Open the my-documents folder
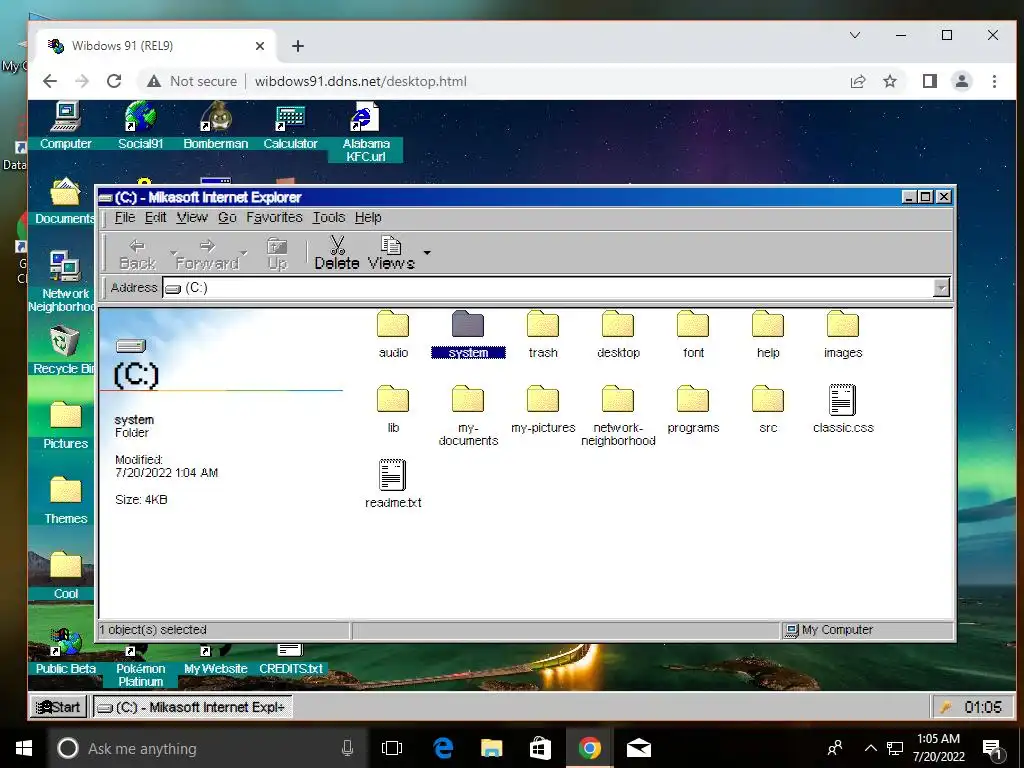 click(x=468, y=415)
